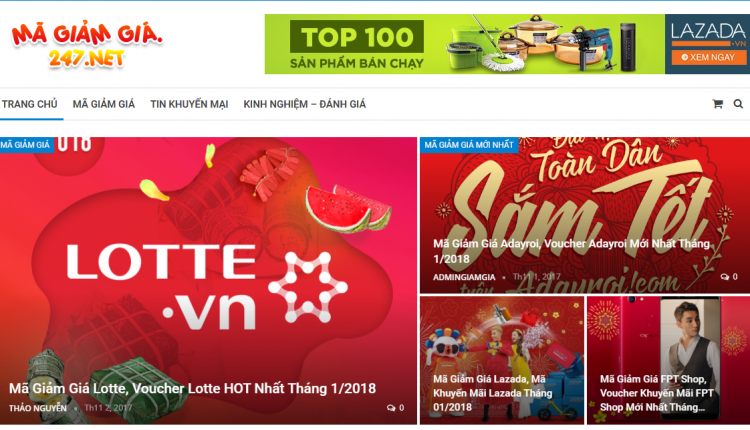Click author ADMINGIAMGIA link
Image resolution: width=750 pixels, height=430 pixels.
[x=464, y=277]
